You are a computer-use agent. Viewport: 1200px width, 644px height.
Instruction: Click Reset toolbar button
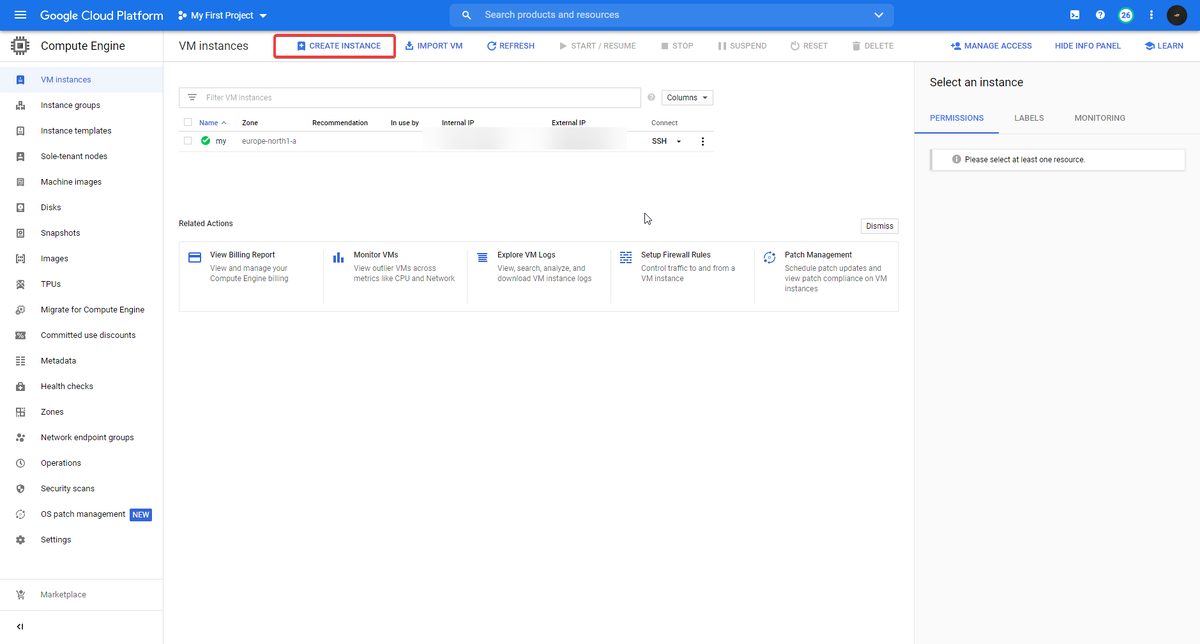click(x=809, y=46)
